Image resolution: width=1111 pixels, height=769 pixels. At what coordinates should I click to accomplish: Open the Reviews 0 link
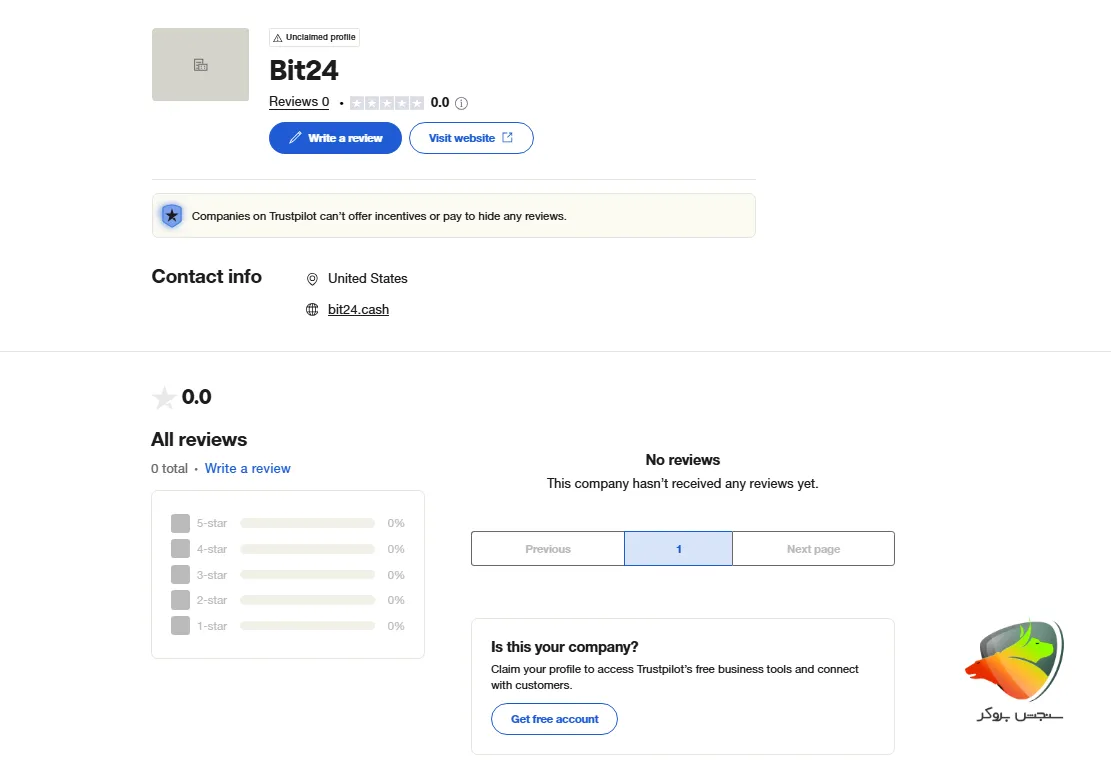coord(298,101)
